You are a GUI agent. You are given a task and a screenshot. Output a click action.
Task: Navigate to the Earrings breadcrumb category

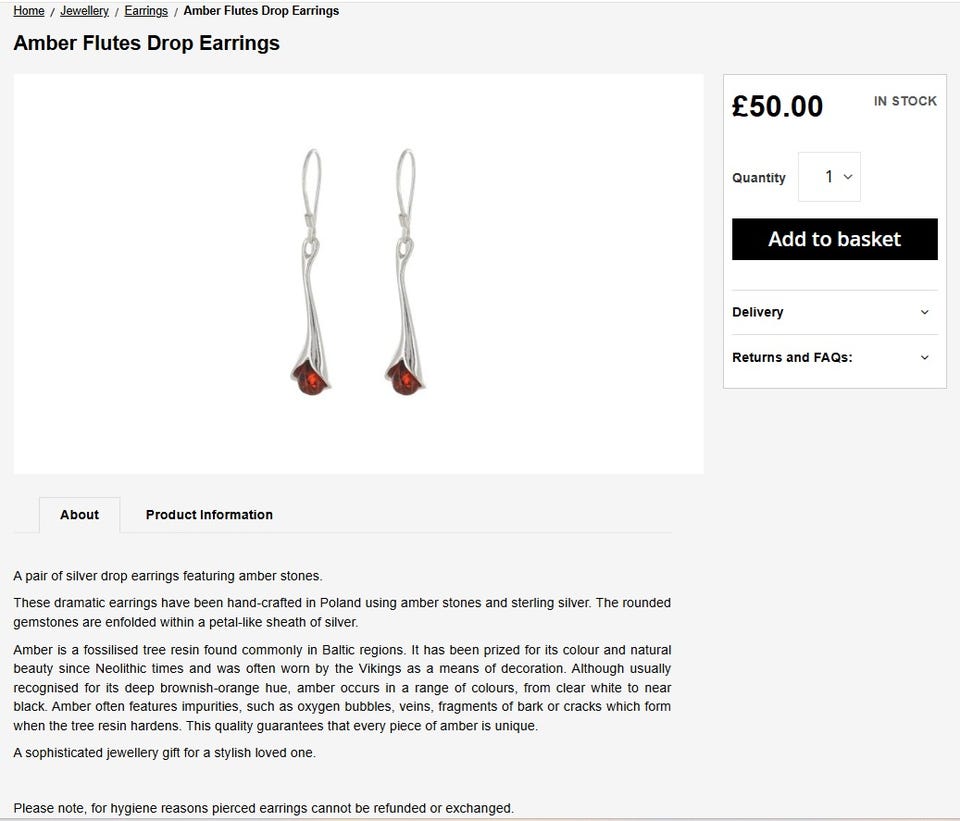[x=146, y=11]
